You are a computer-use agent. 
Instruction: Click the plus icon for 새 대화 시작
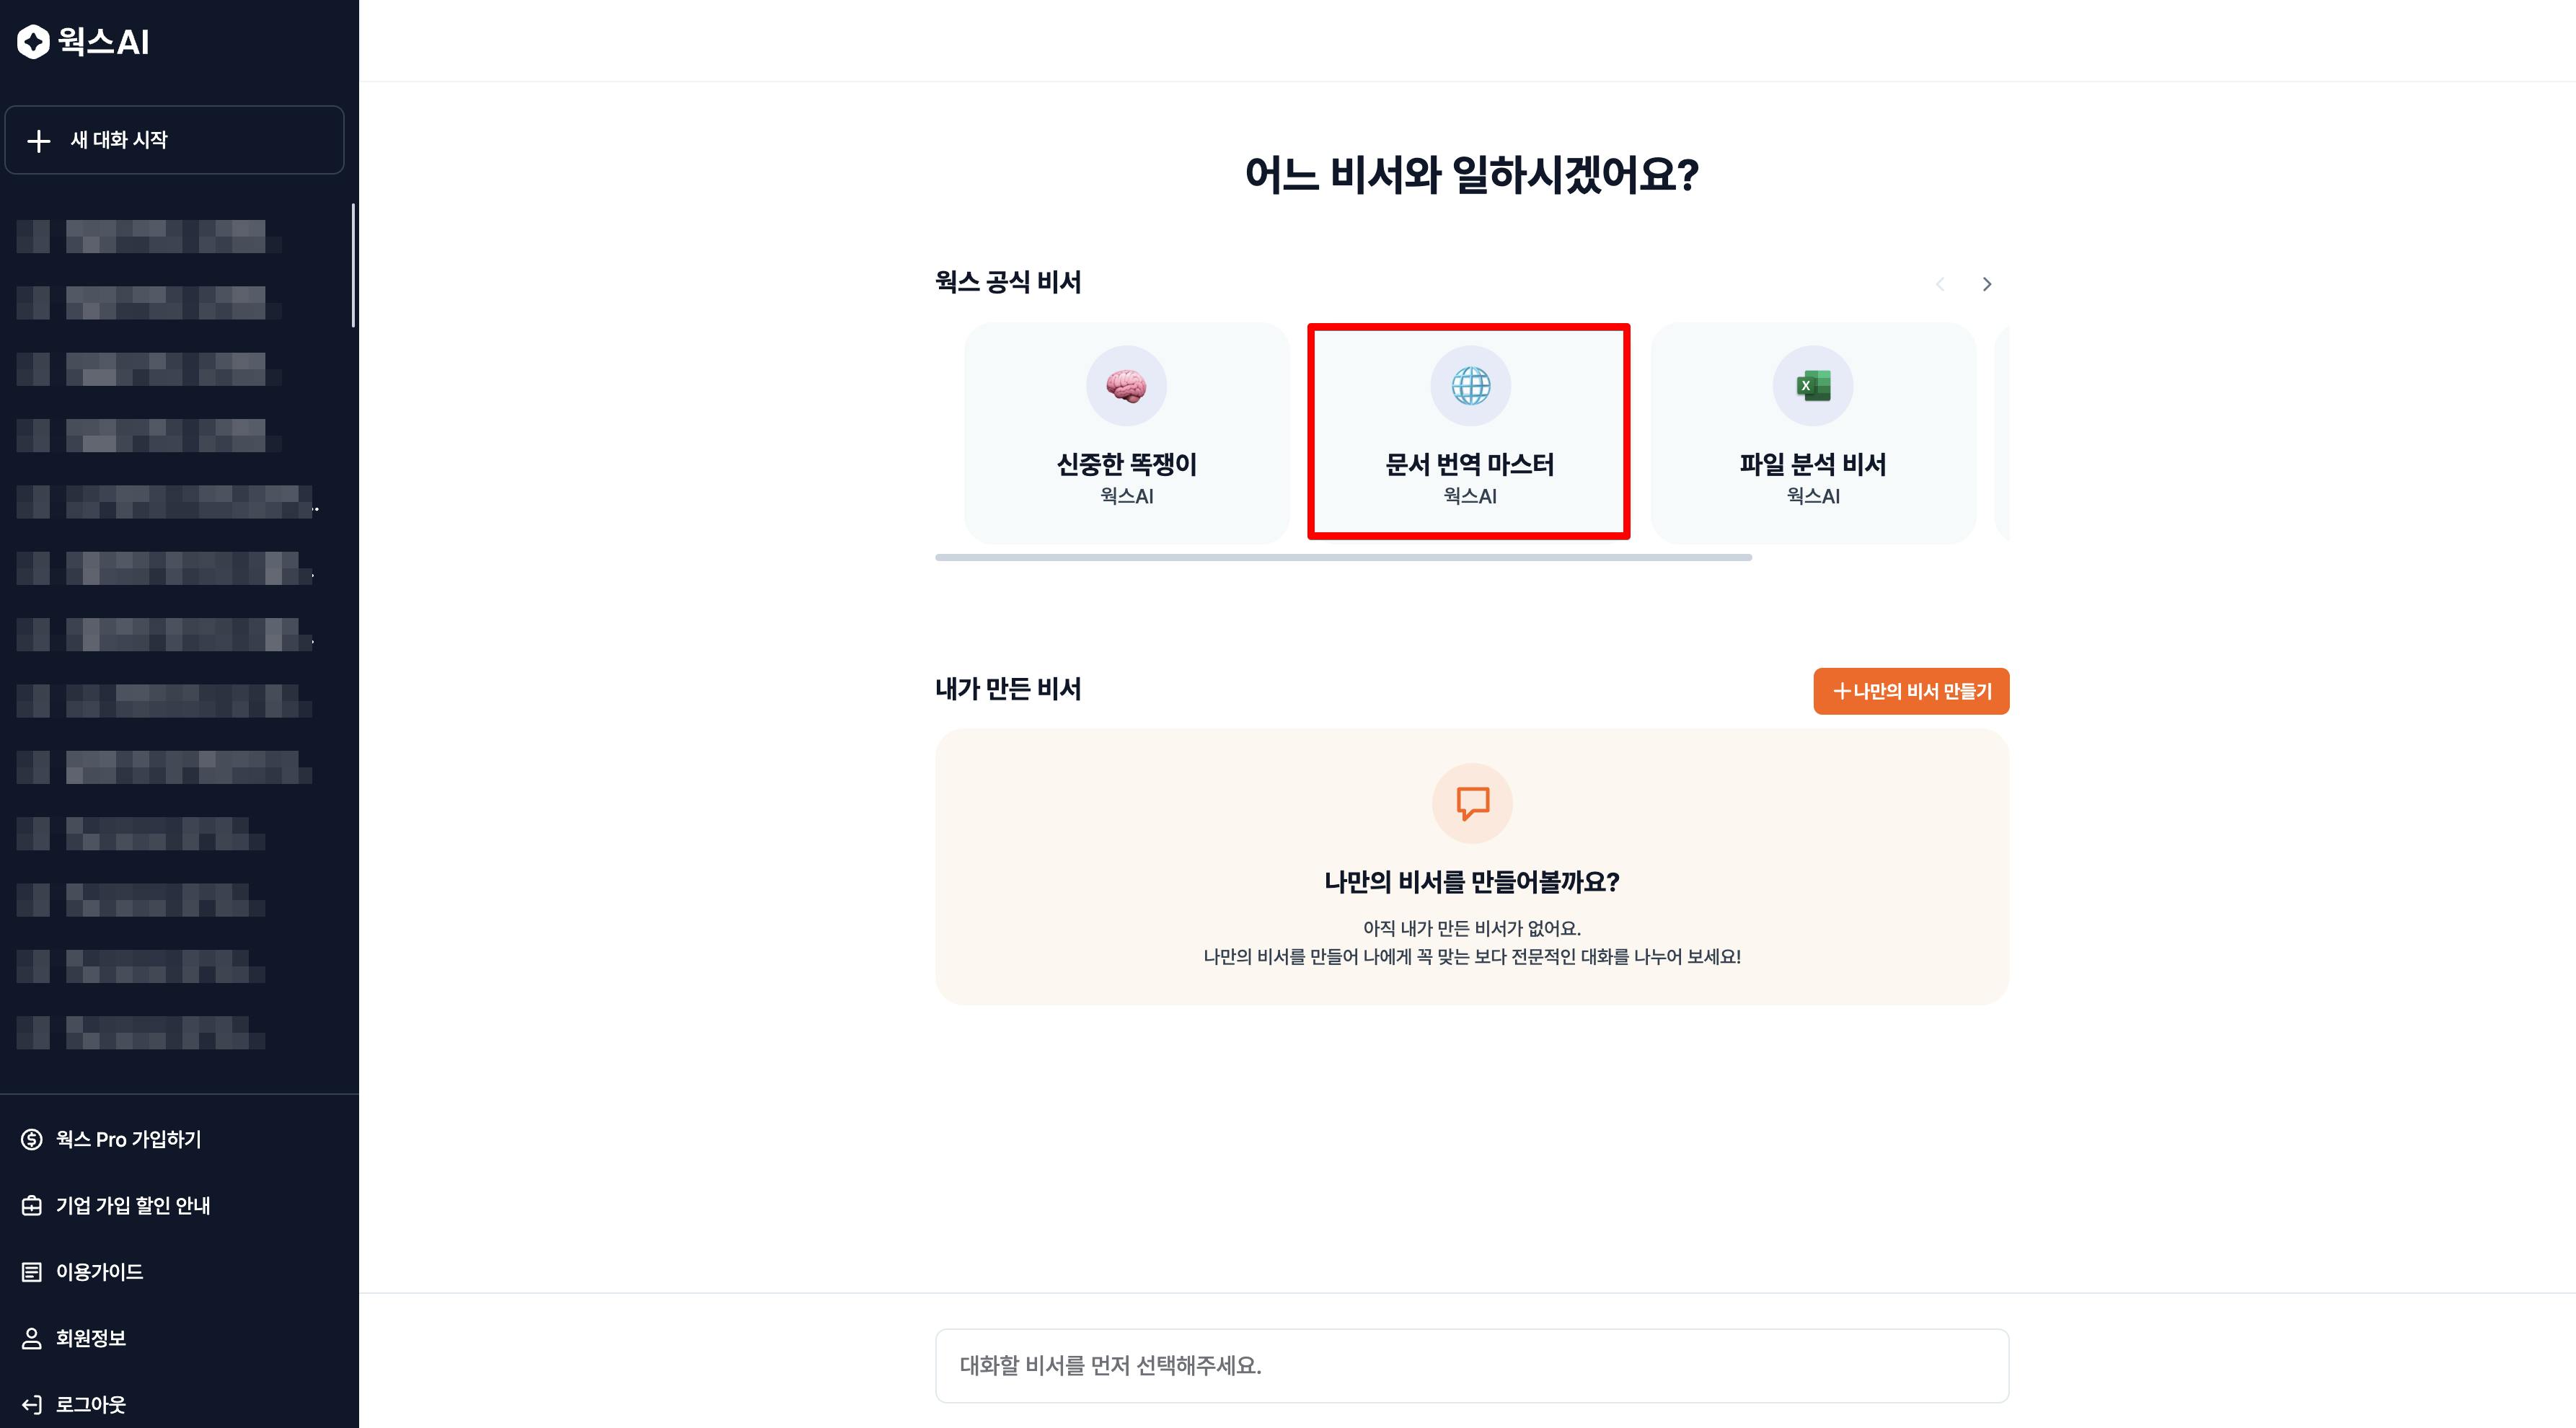click(38, 141)
